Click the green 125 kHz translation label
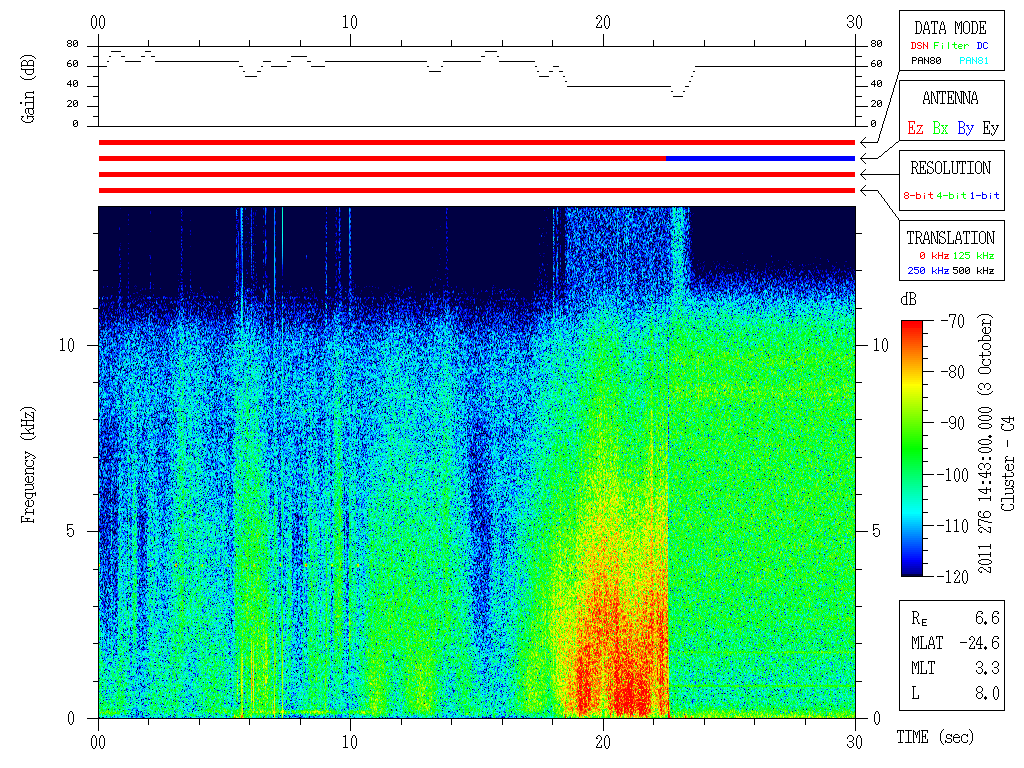 pyautogui.click(x=973, y=255)
